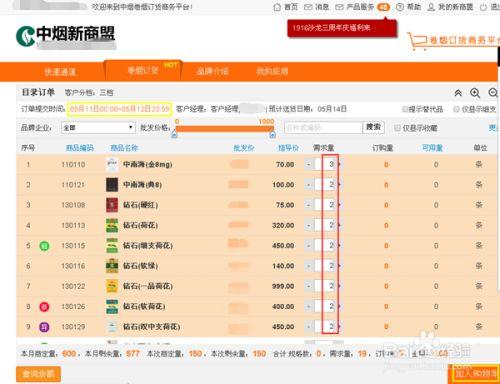Click product image for item 130129

tap(112, 327)
